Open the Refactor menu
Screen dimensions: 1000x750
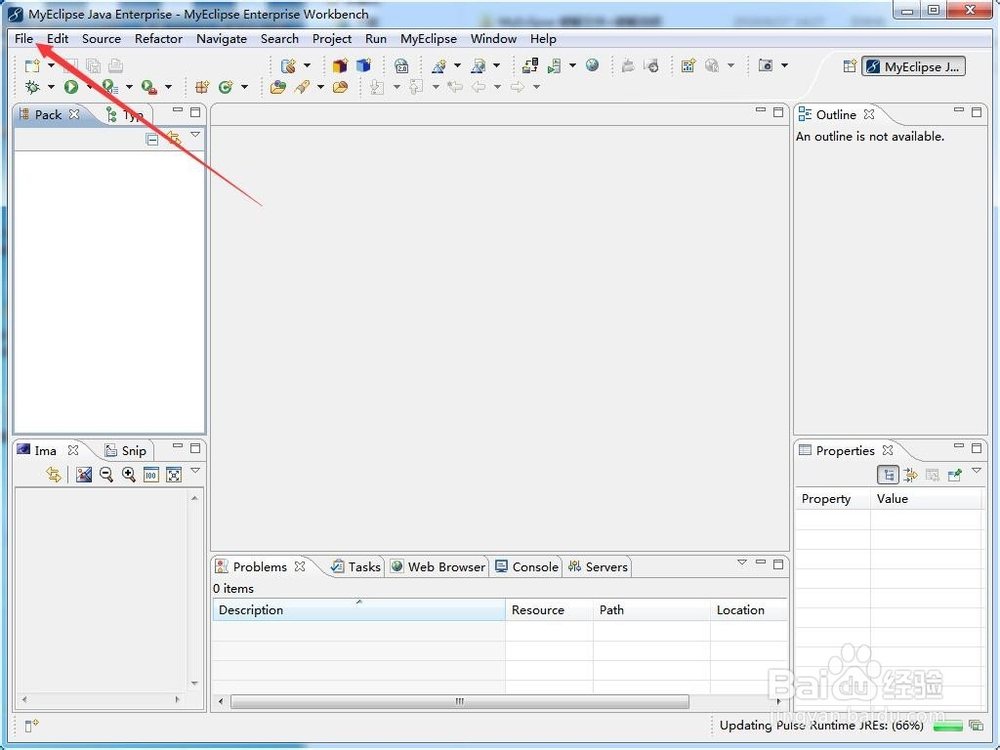coord(158,39)
